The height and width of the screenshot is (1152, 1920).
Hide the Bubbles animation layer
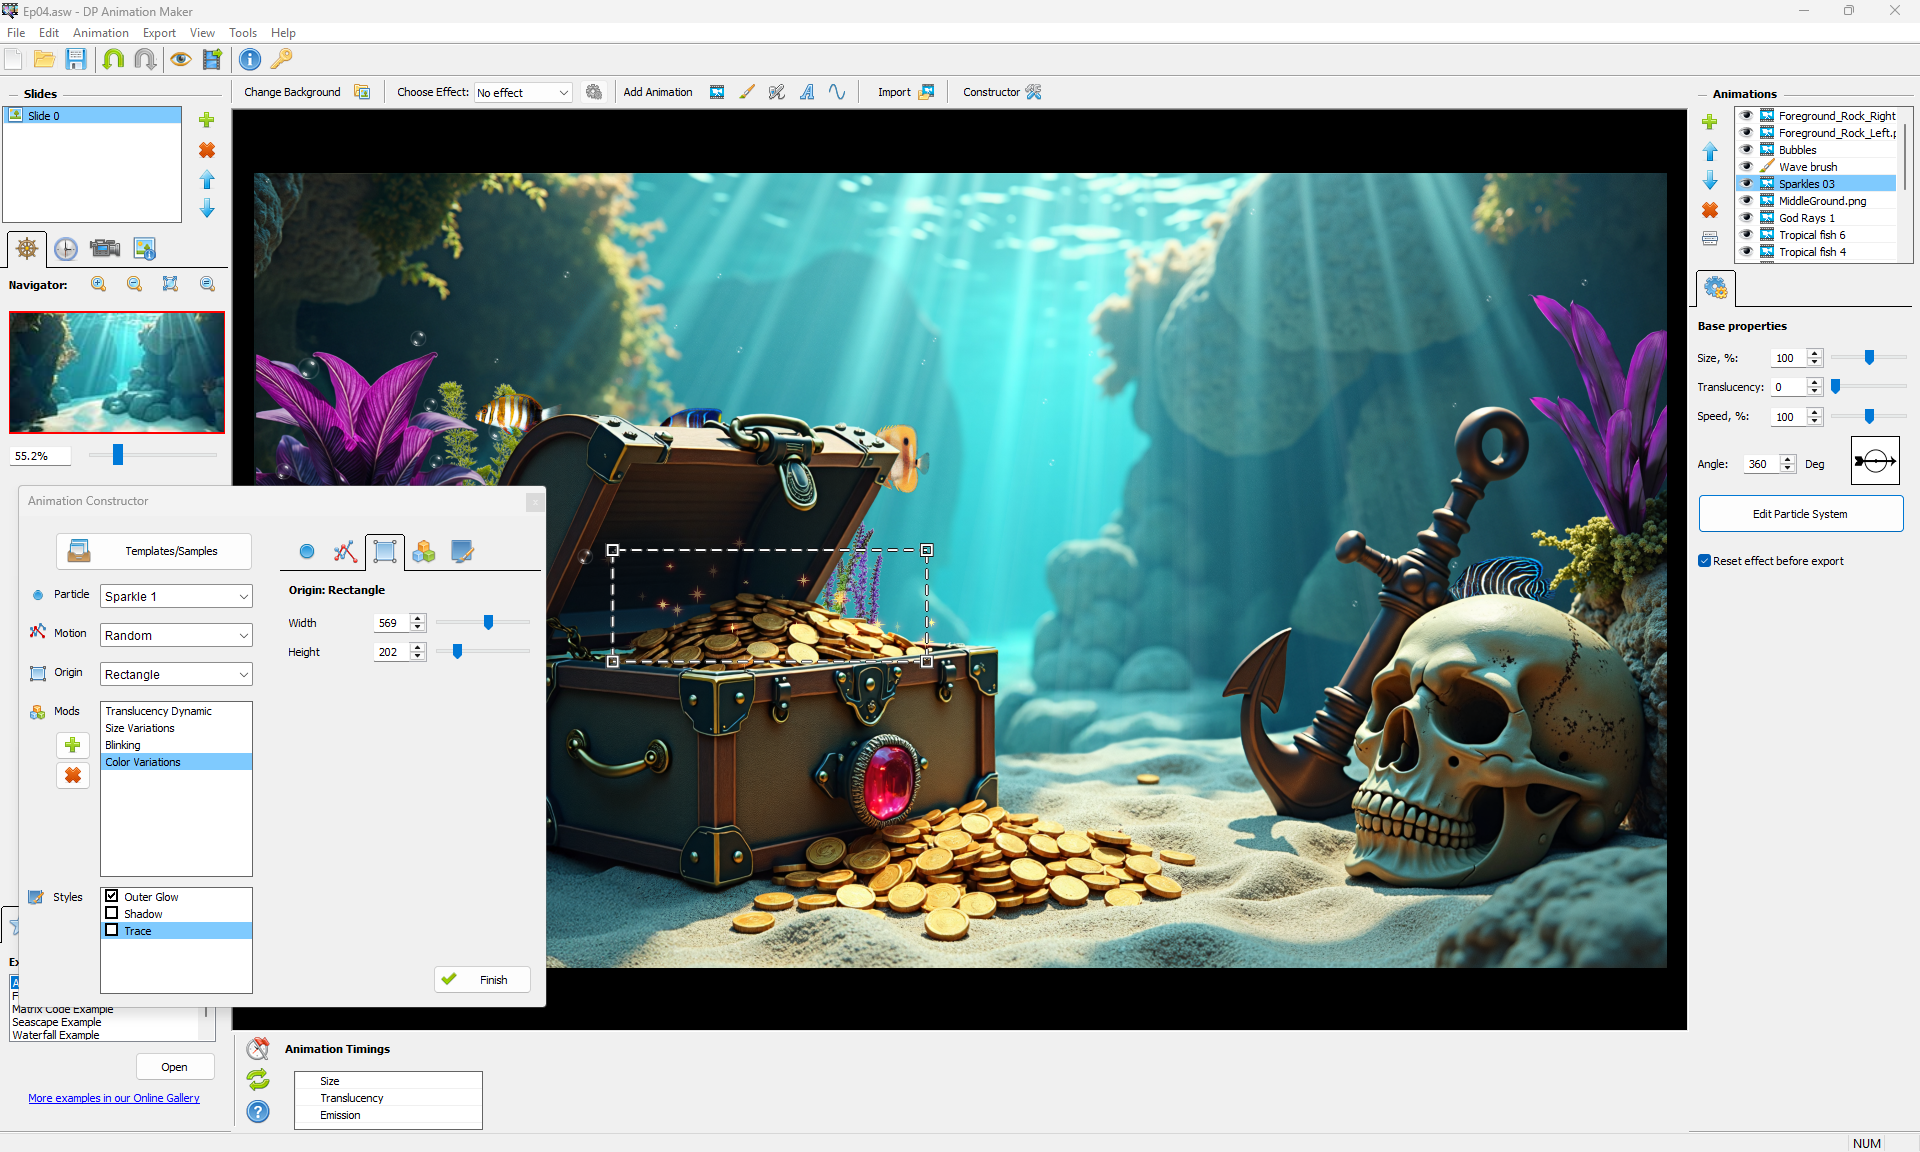pyautogui.click(x=1747, y=150)
